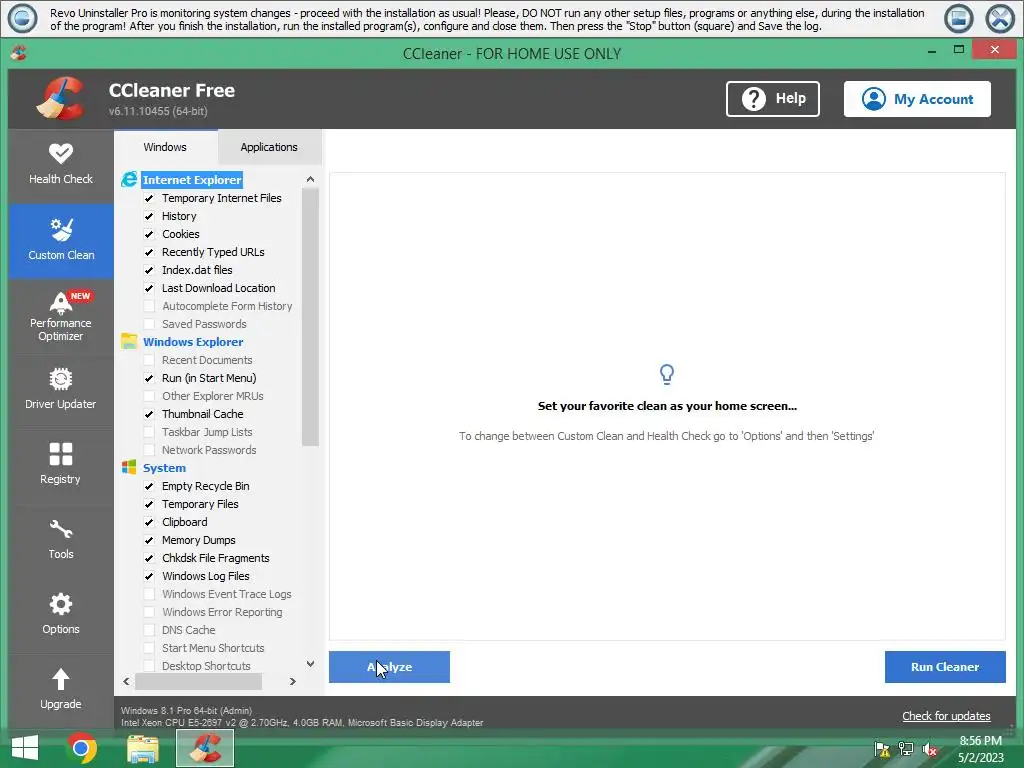The image size is (1024, 768).
Task: Switch to the Windows tab
Action: pyautogui.click(x=165, y=147)
